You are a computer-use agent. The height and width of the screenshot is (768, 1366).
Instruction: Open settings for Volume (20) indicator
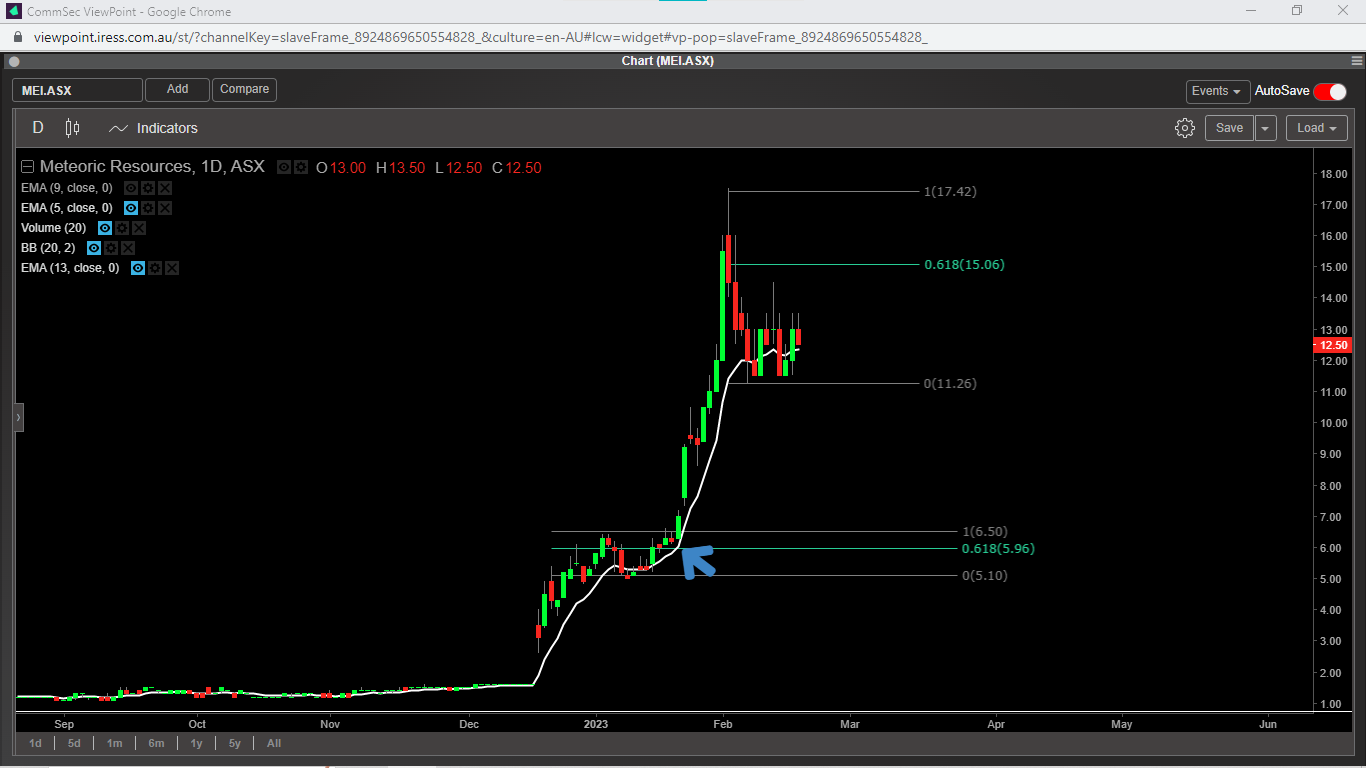tap(122, 228)
